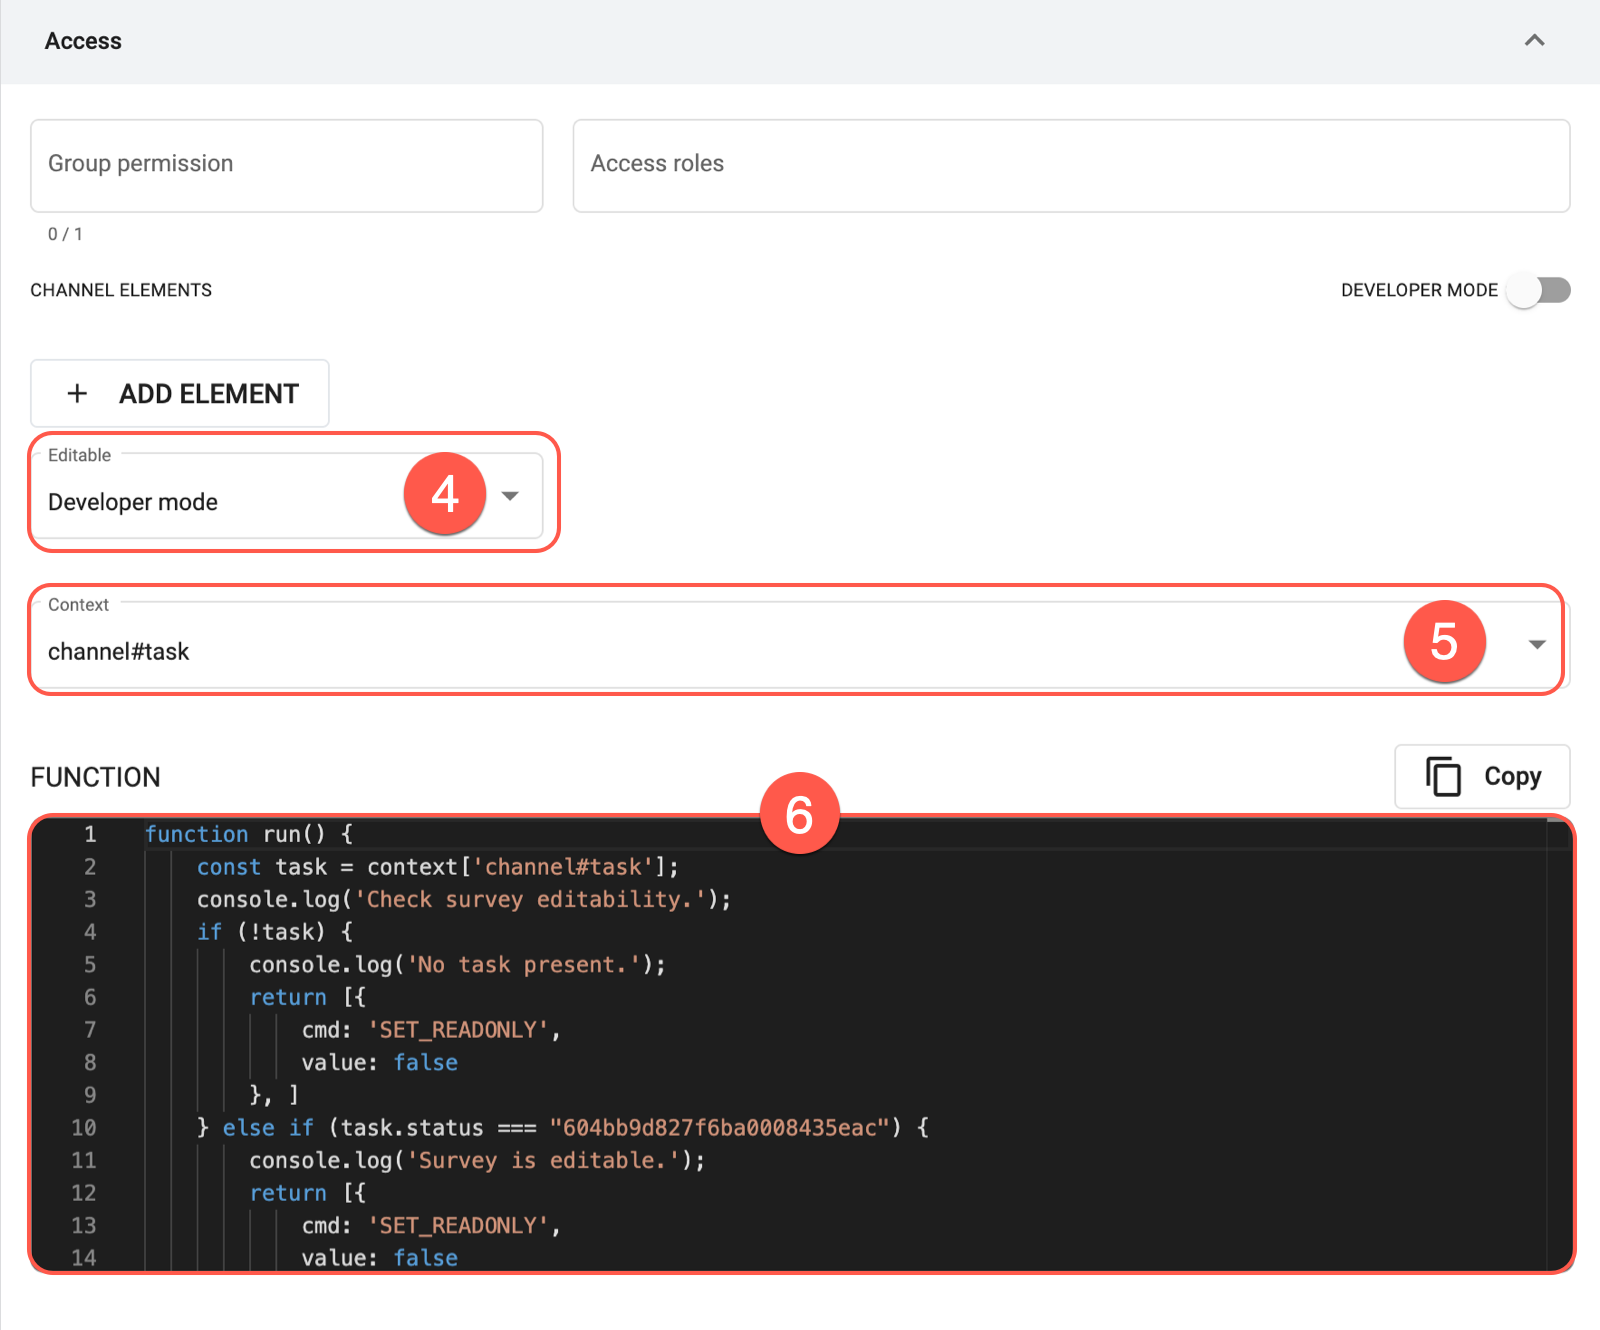Click the else if task.status line
The width and height of the screenshot is (1600, 1330).
tap(563, 1128)
